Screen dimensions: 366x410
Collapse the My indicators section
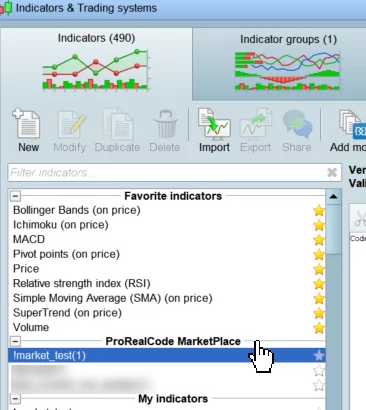tap(15, 398)
